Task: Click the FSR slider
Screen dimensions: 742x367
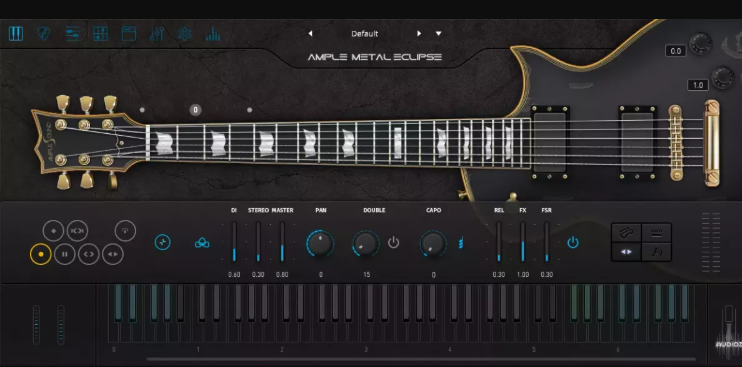Action: 547,242
